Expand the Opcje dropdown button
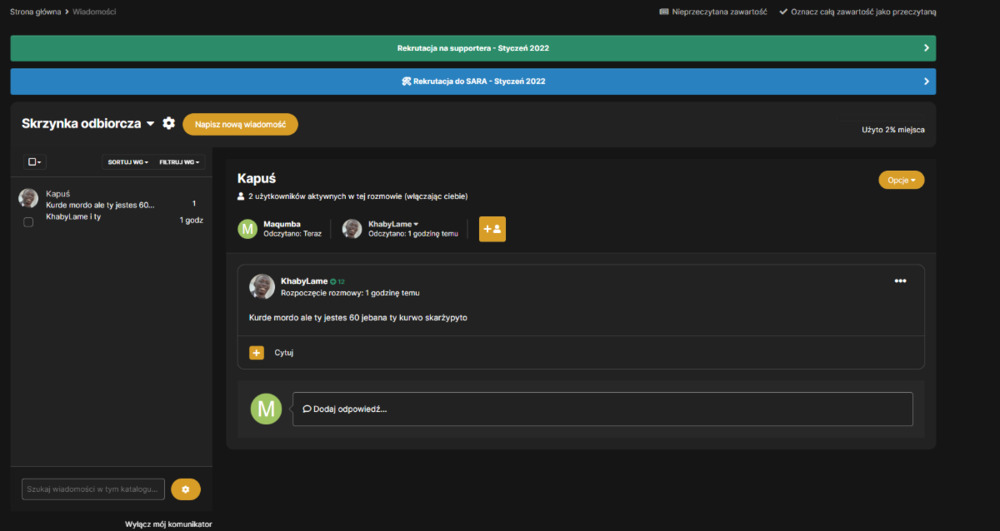1000x531 pixels. click(901, 180)
